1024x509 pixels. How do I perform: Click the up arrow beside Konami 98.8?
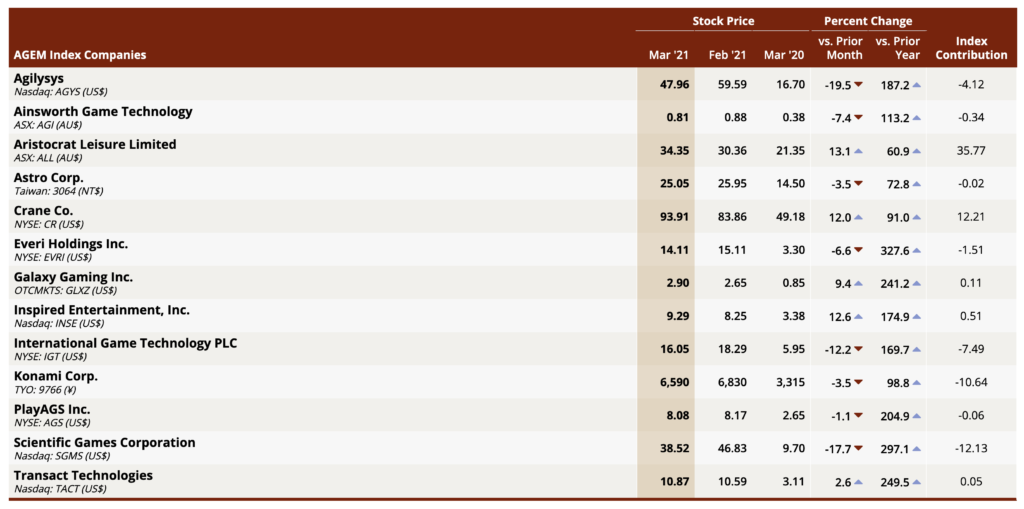pos(917,383)
